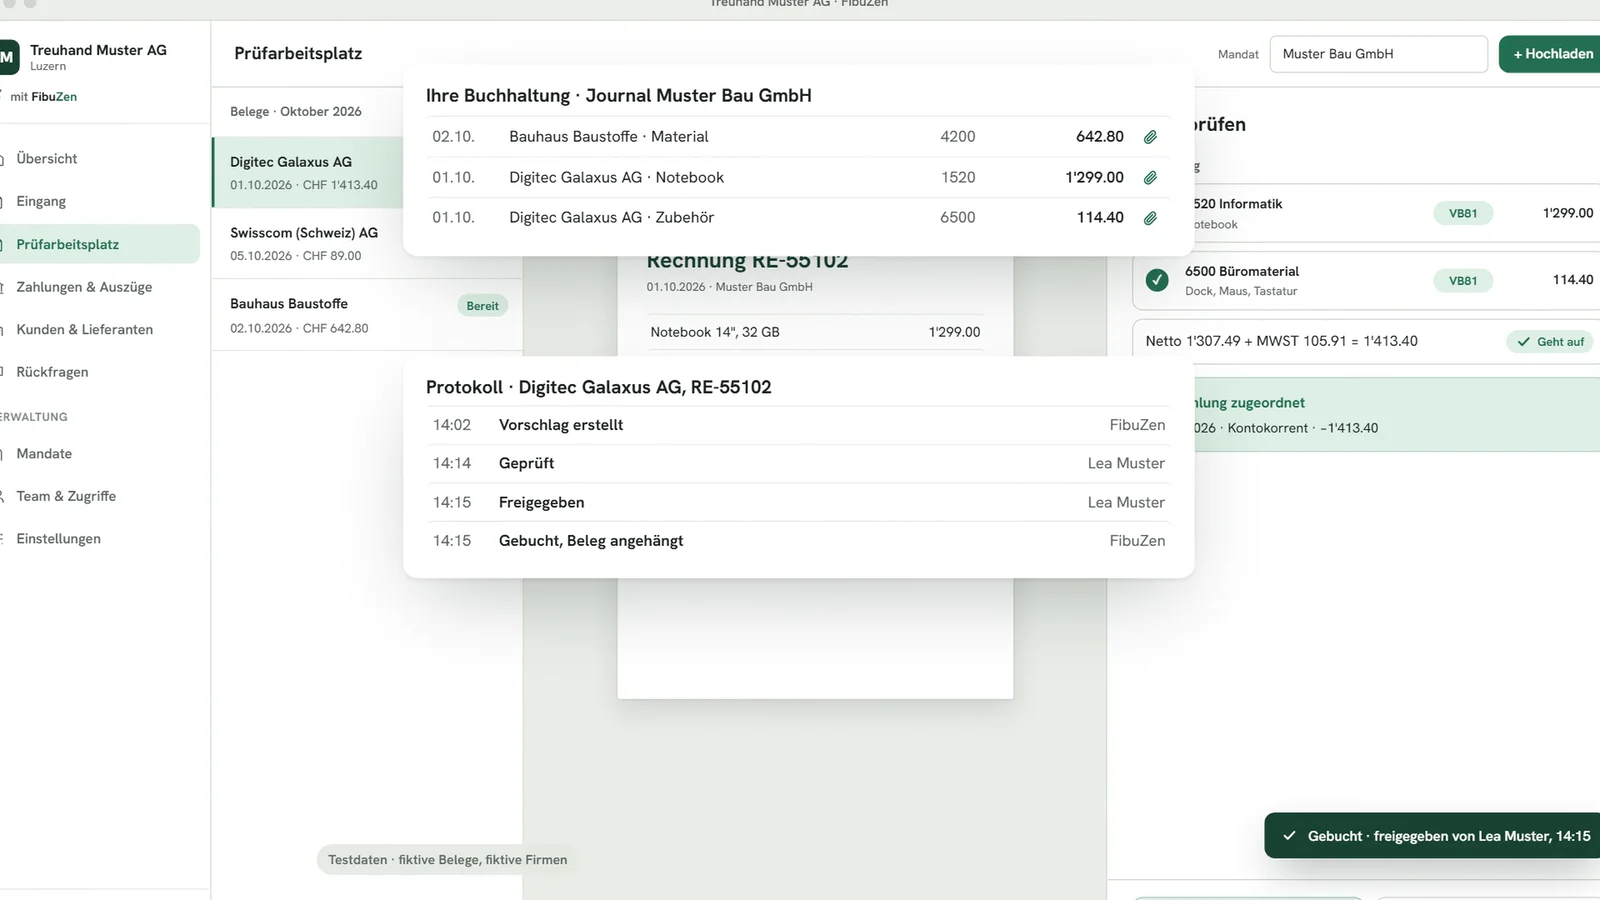Click journal account number 6500

click(957, 218)
